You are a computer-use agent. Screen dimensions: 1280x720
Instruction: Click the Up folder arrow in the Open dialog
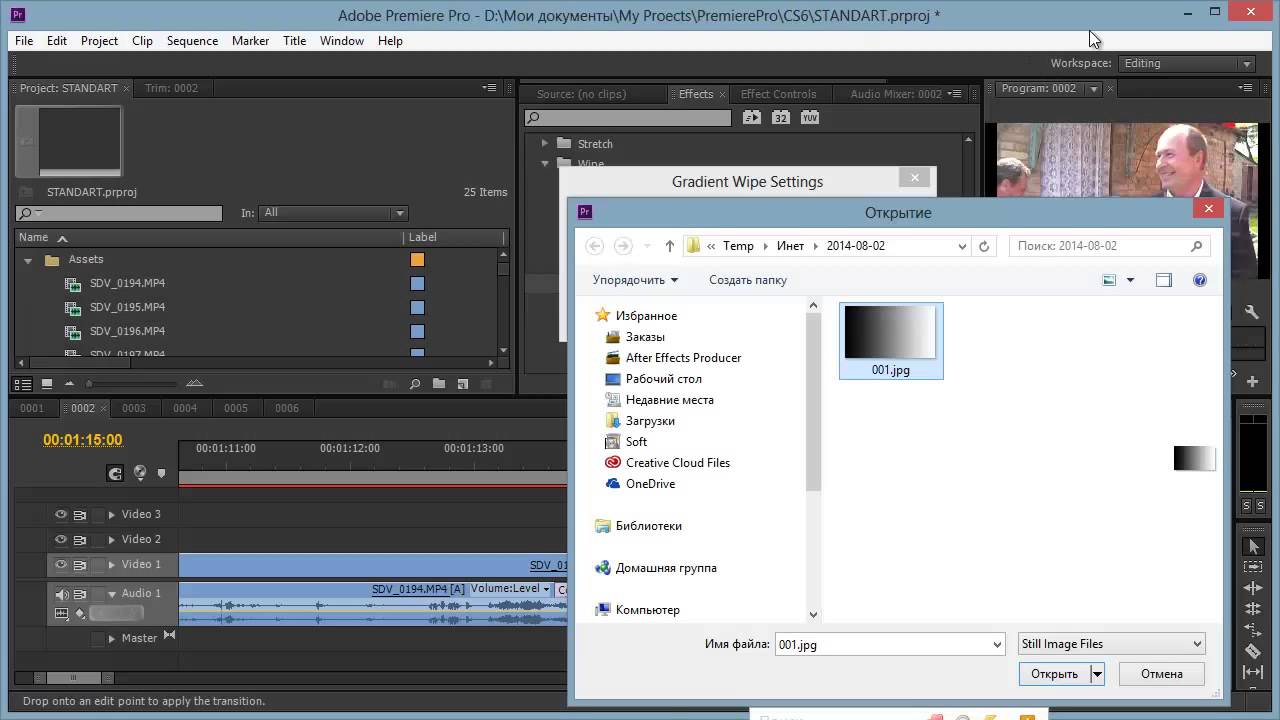point(670,246)
